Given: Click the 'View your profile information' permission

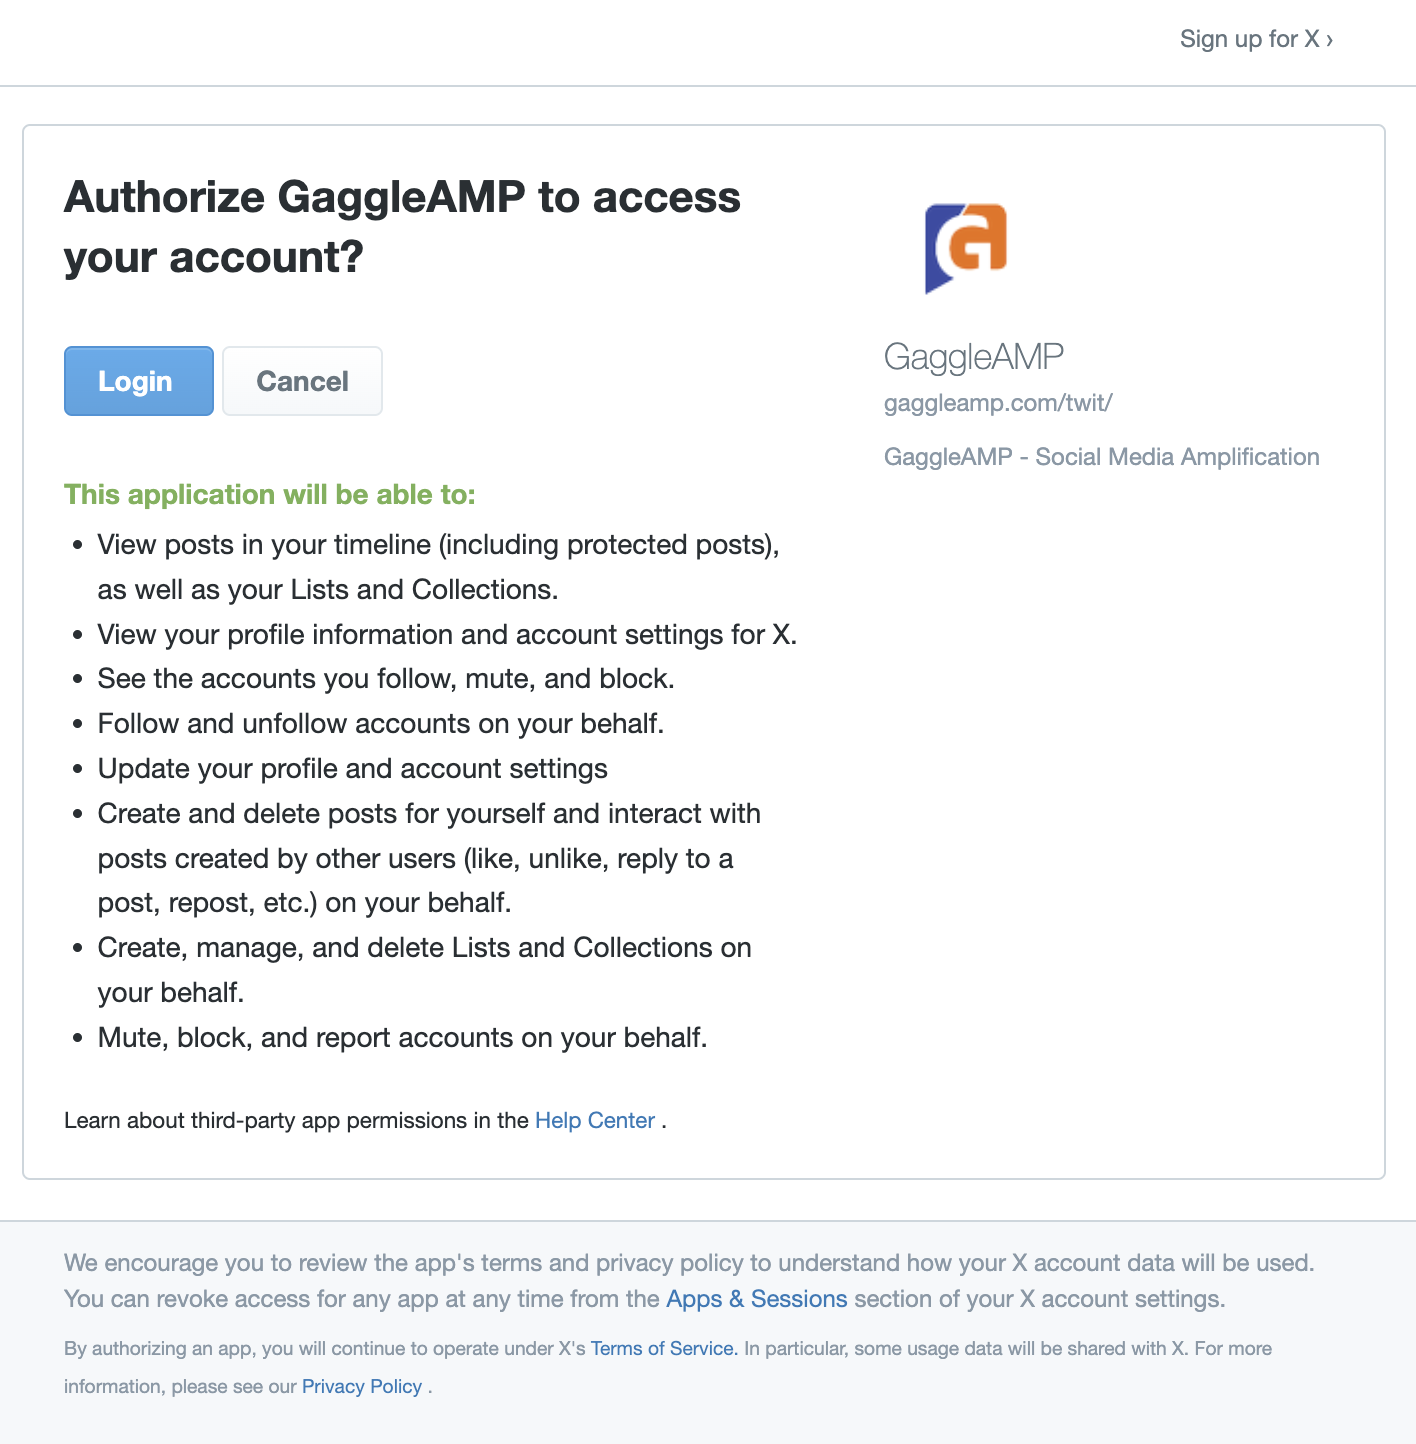Looking at the screenshot, I should [447, 635].
